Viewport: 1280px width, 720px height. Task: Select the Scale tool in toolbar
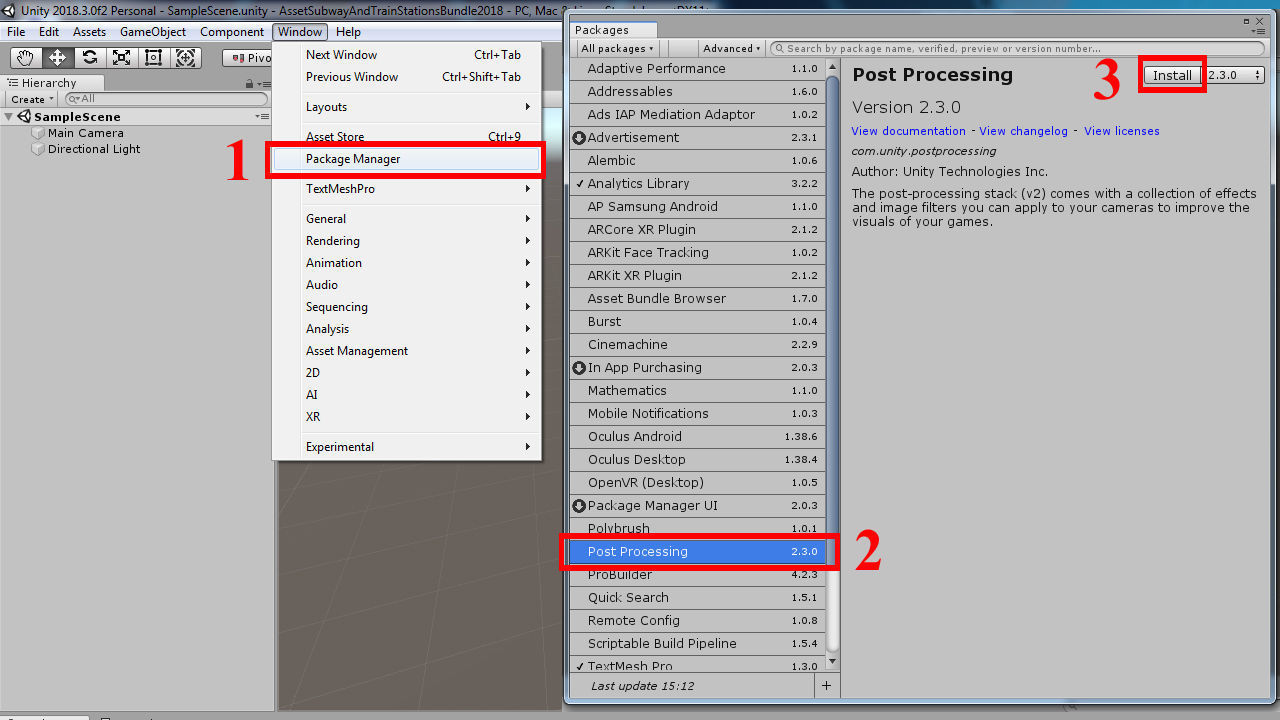click(121, 58)
